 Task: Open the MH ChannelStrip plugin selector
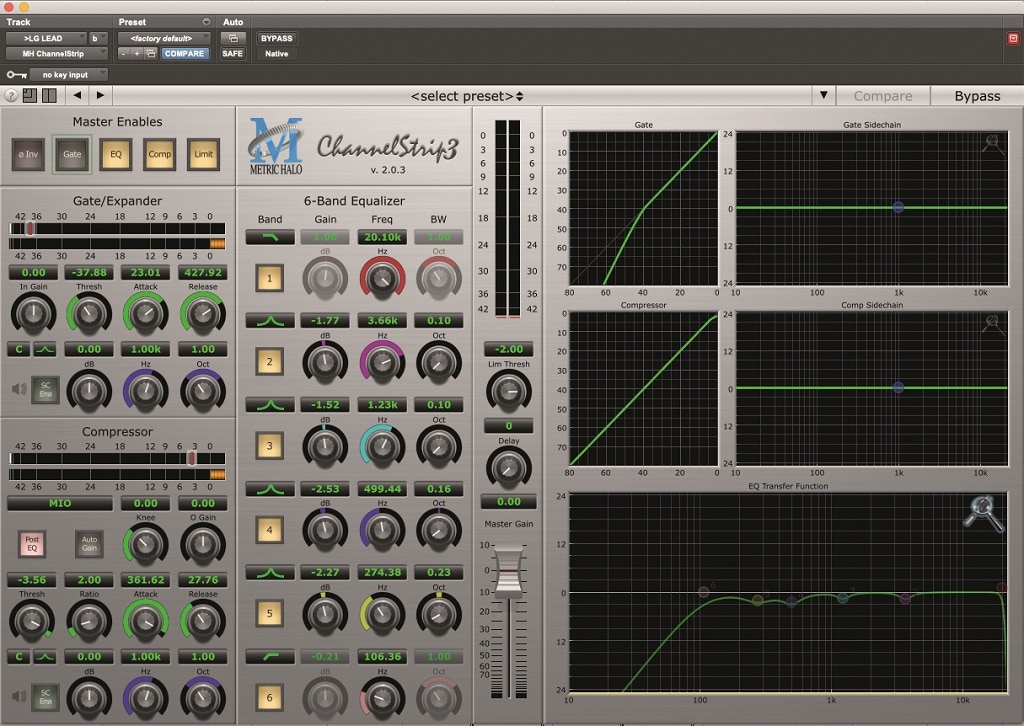pyautogui.click(x=57, y=54)
